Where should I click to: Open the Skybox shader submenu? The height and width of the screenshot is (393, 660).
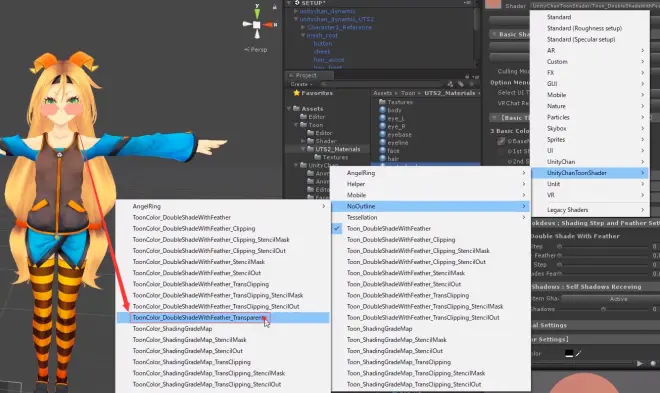(x=590, y=128)
